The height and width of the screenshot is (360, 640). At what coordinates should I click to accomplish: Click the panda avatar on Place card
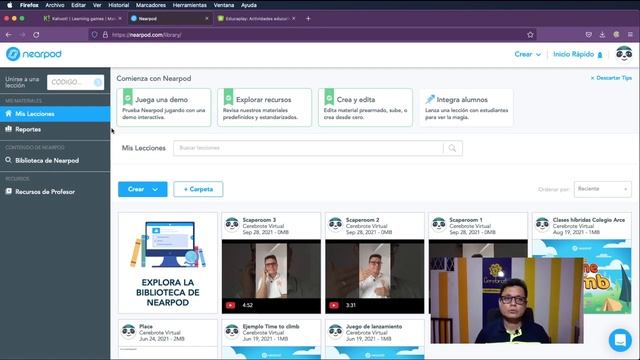point(128,331)
